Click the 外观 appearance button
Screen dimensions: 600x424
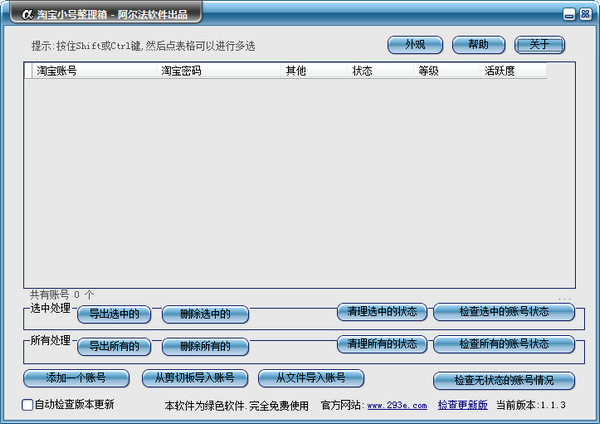coord(415,45)
